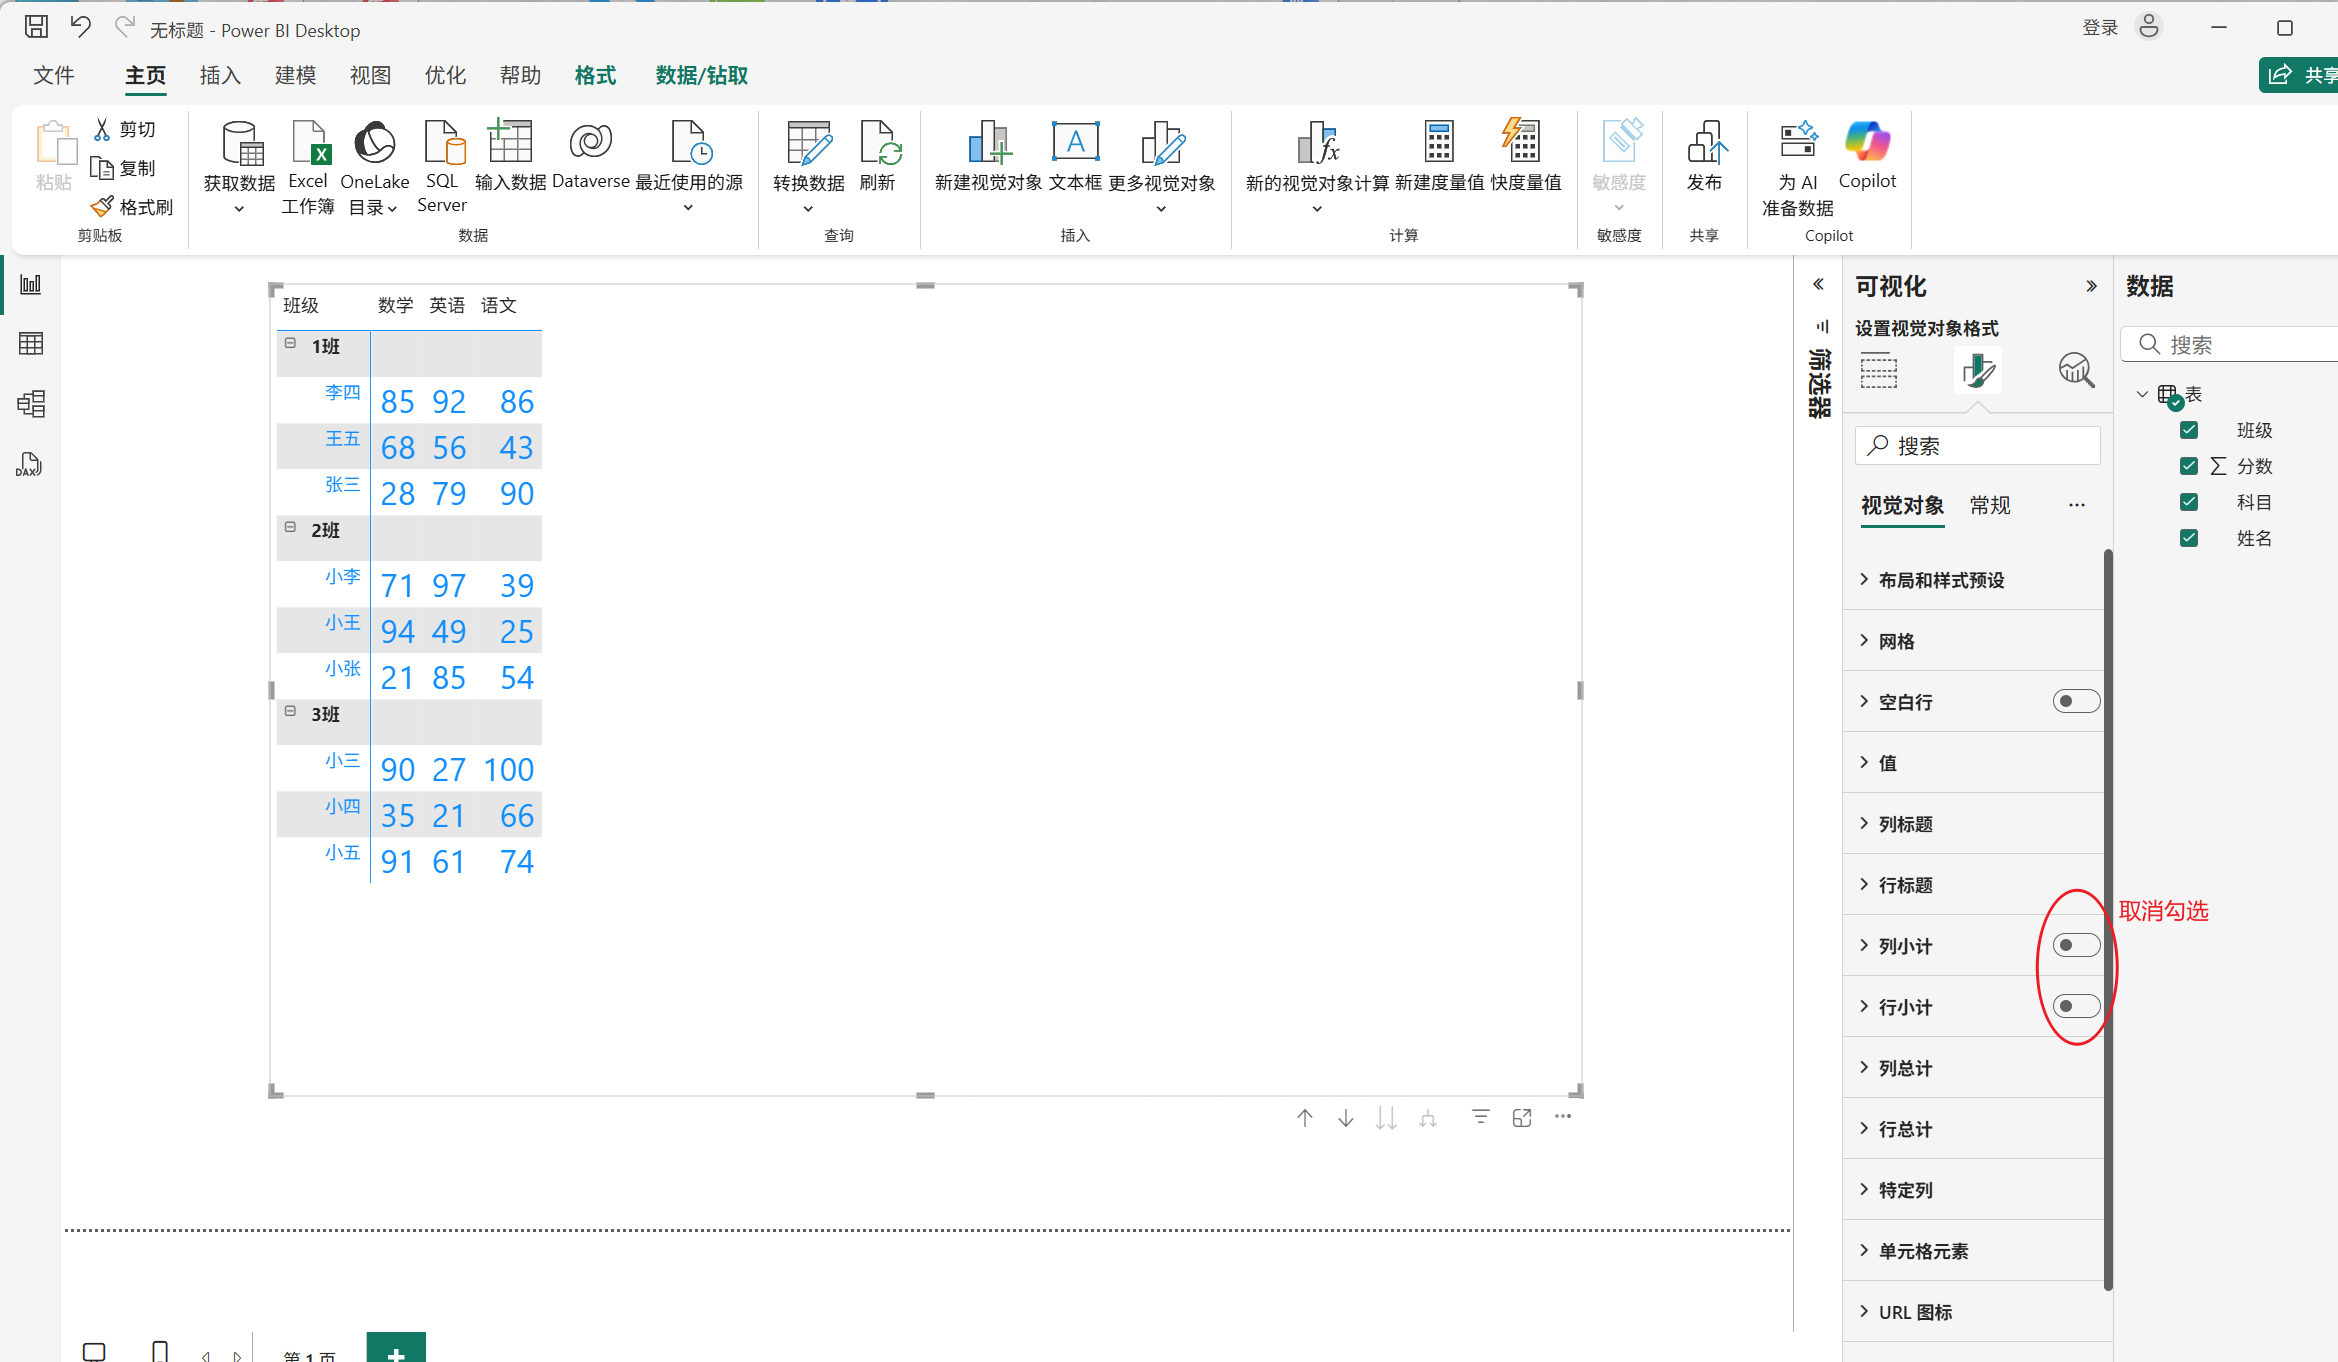Toggle the 空白行 switch

(2076, 701)
